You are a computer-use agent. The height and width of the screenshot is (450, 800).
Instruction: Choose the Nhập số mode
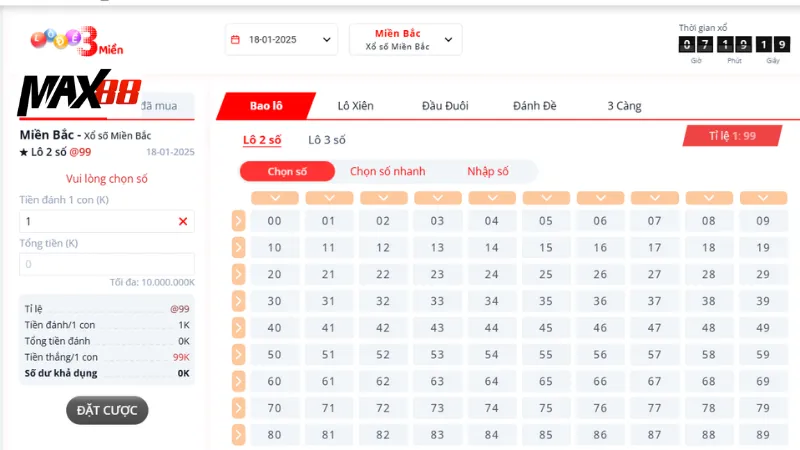coord(488,171)
